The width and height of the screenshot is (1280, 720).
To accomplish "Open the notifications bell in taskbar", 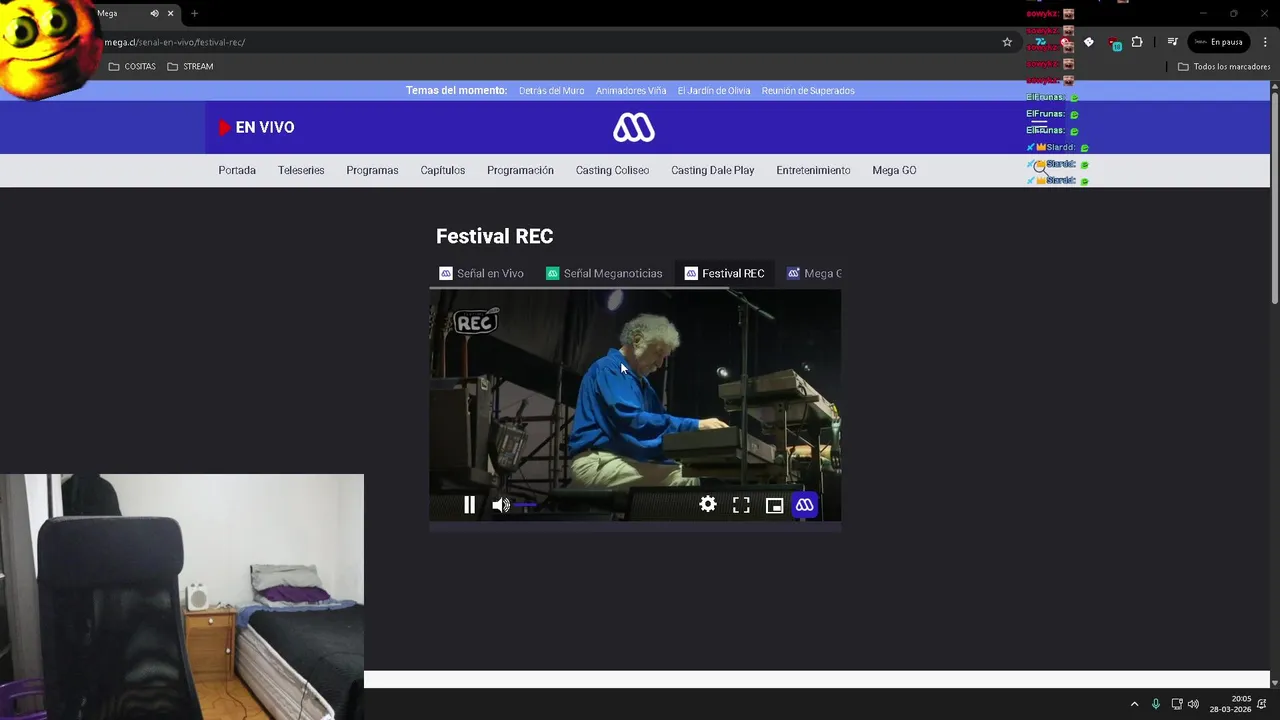I will [x=1262, y=704].
